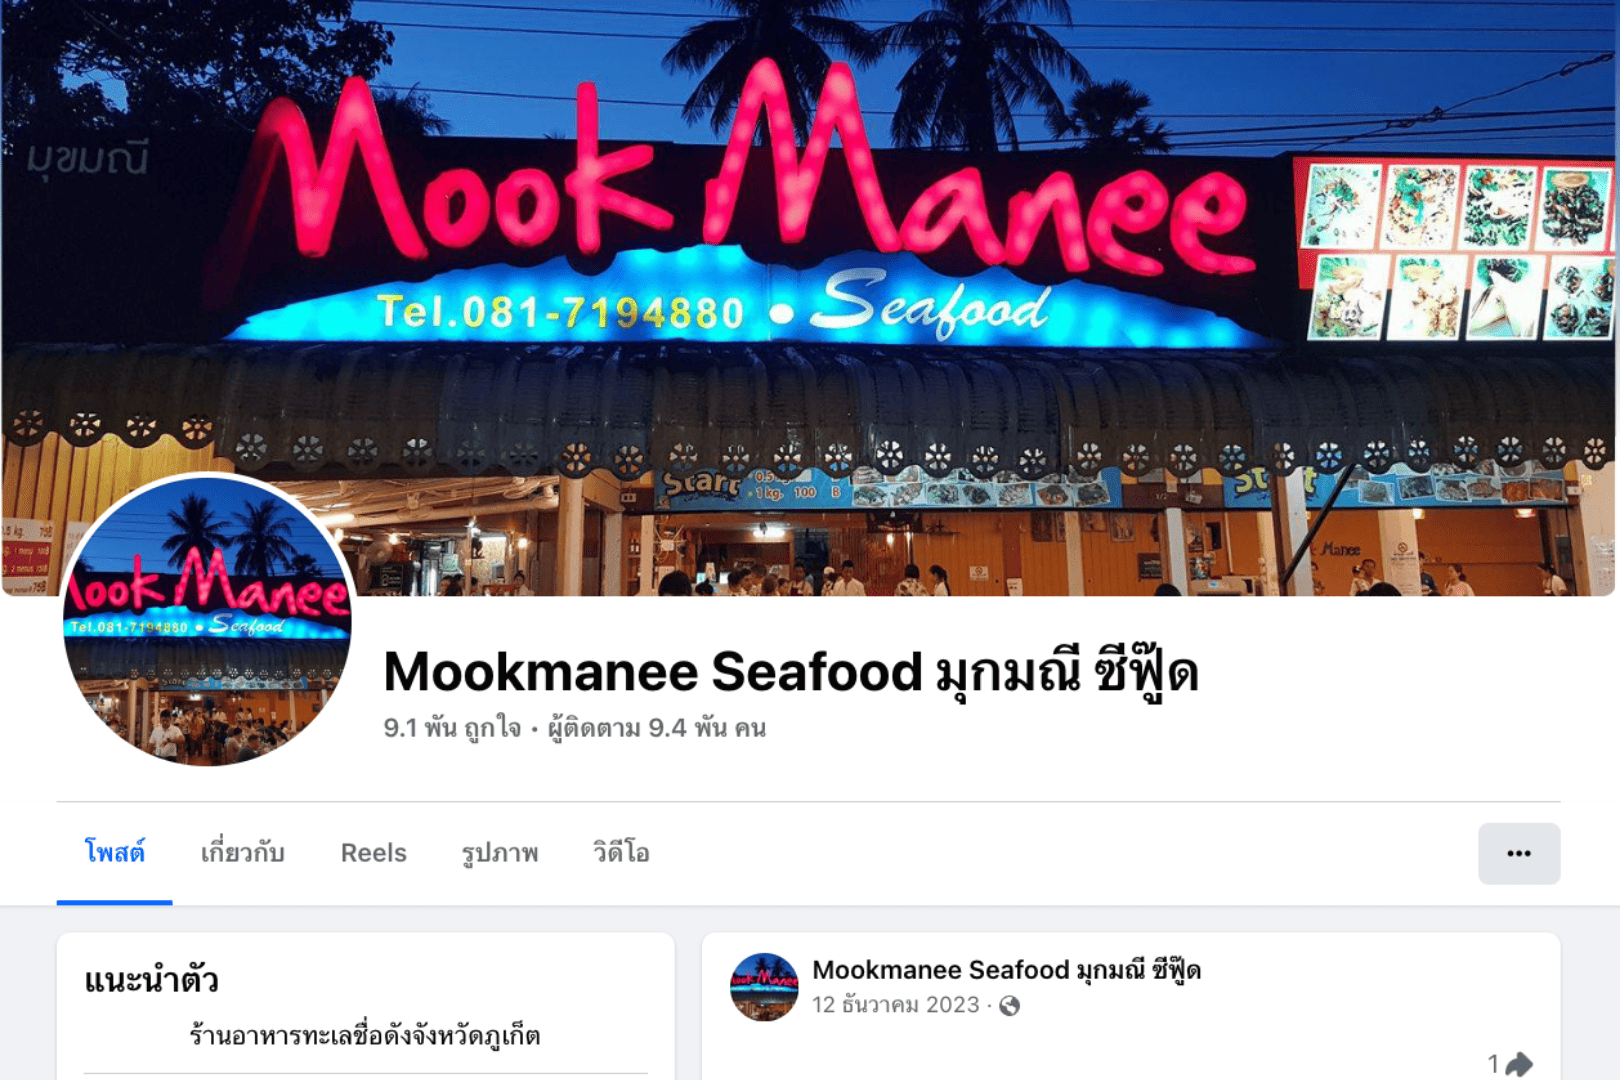This screenshot has width=1620, height=1080.
Task: Click the intro text ร้านอาหารทะเลชื่อดังจังหวัดภูเก็ต
Action: click(x=365, y=1036)
